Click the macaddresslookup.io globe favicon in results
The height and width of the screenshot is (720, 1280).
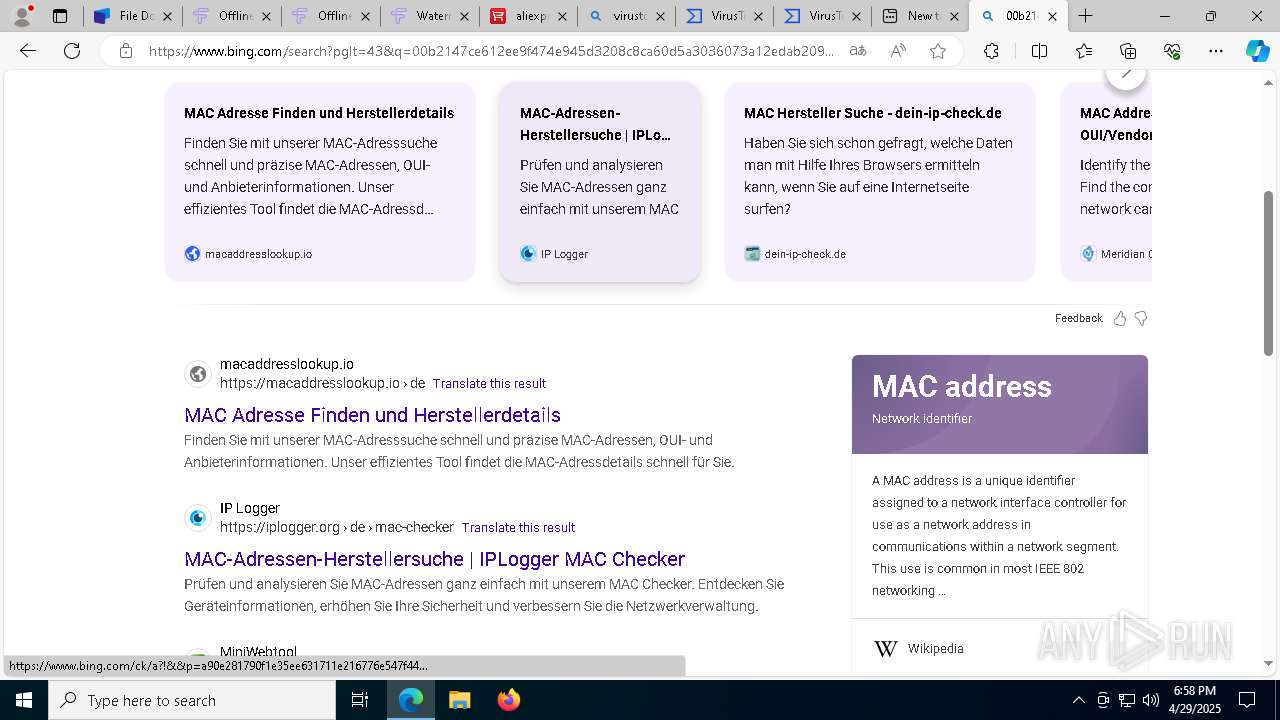click(x=198, y=374)
